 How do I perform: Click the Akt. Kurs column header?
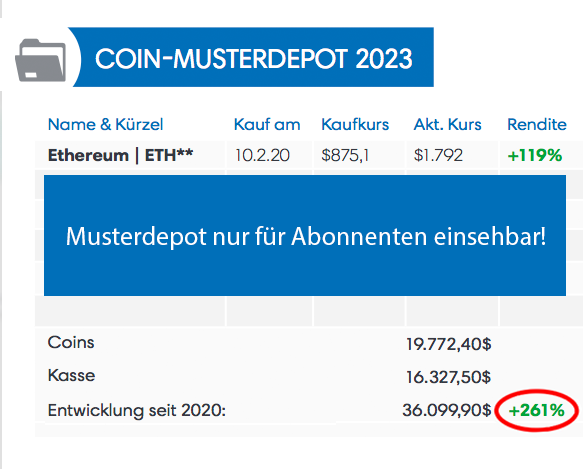click(447, 124)
